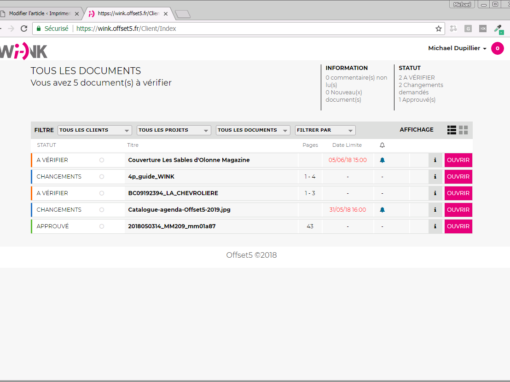Click pages value 1 - 4
510x382 pixels.
point(310,177)
